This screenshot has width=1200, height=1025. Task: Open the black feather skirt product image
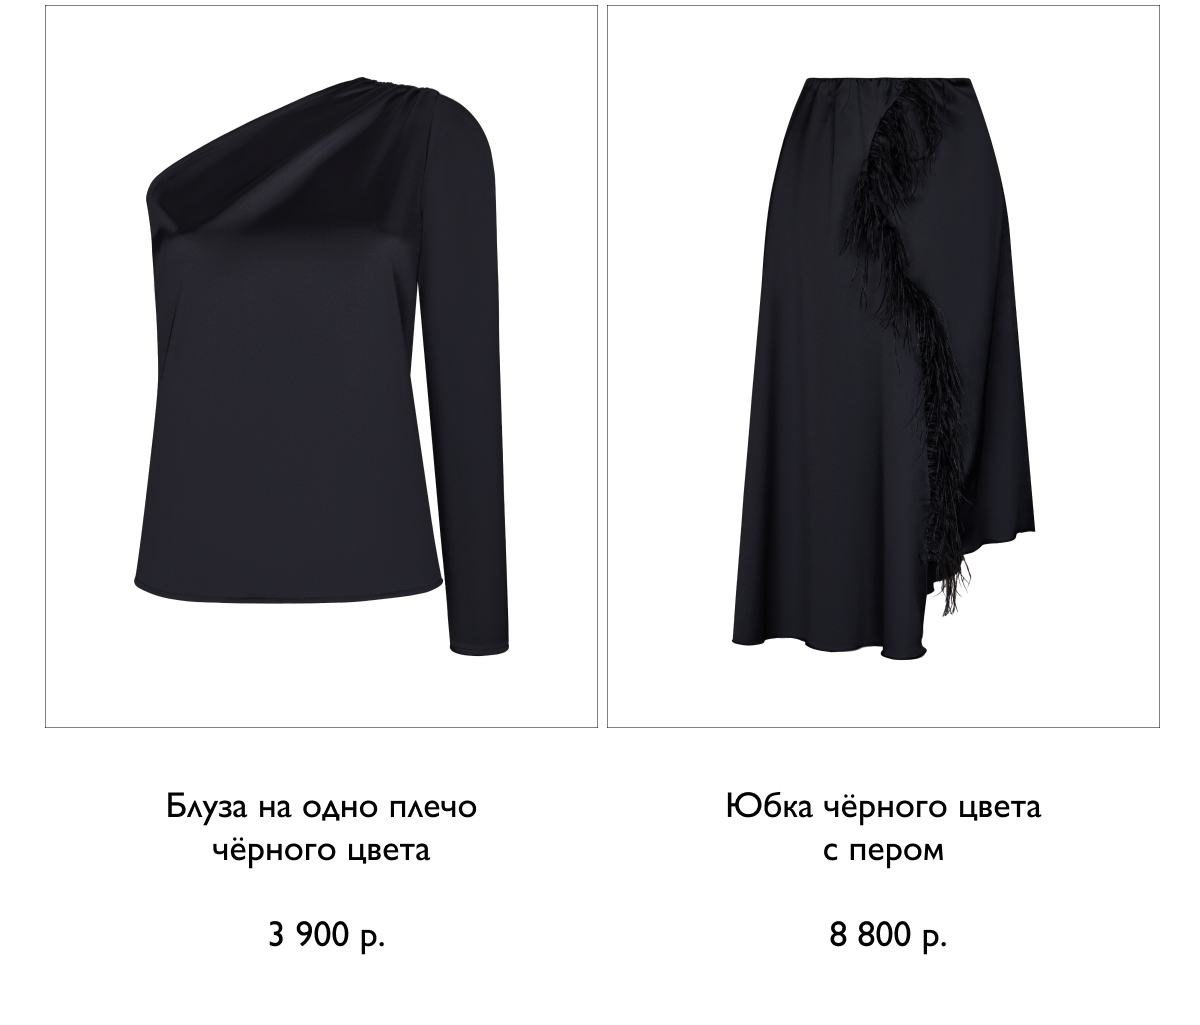tap(883, 366)
